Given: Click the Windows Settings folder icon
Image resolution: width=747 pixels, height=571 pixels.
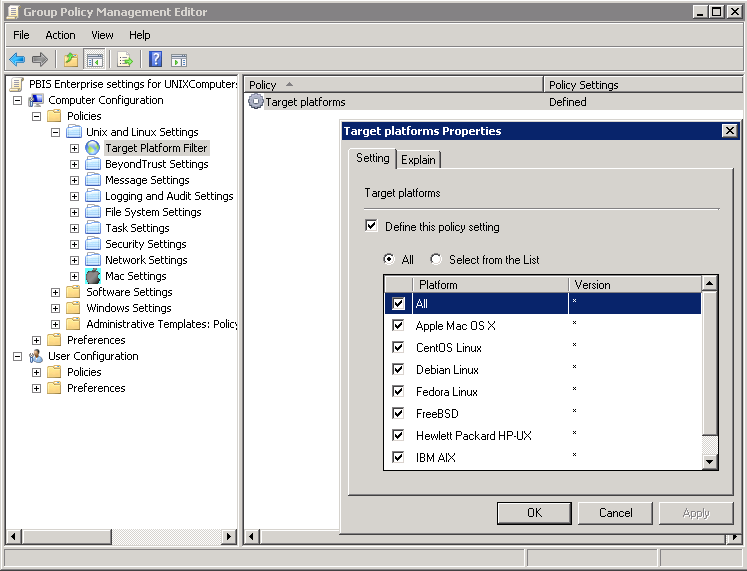Looking at the screenshot, I should click(x=73, y=308).
